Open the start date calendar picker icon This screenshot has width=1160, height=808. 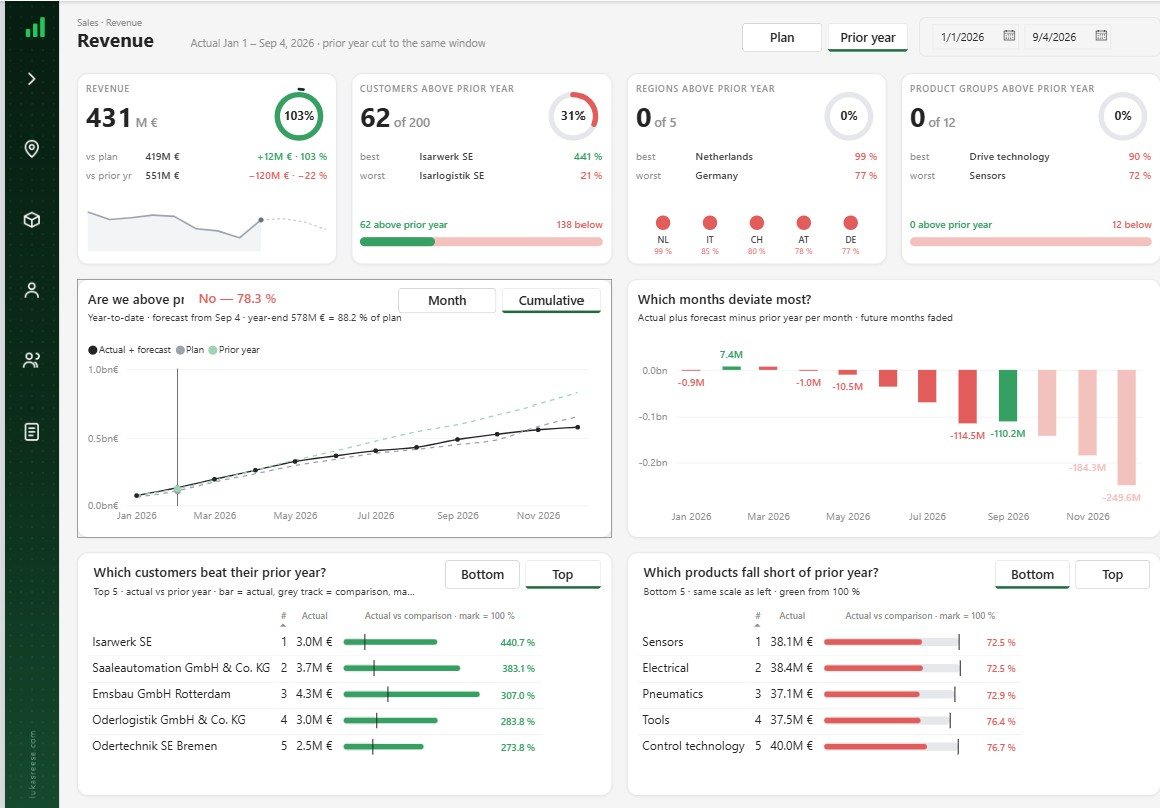pos(1008,36)
